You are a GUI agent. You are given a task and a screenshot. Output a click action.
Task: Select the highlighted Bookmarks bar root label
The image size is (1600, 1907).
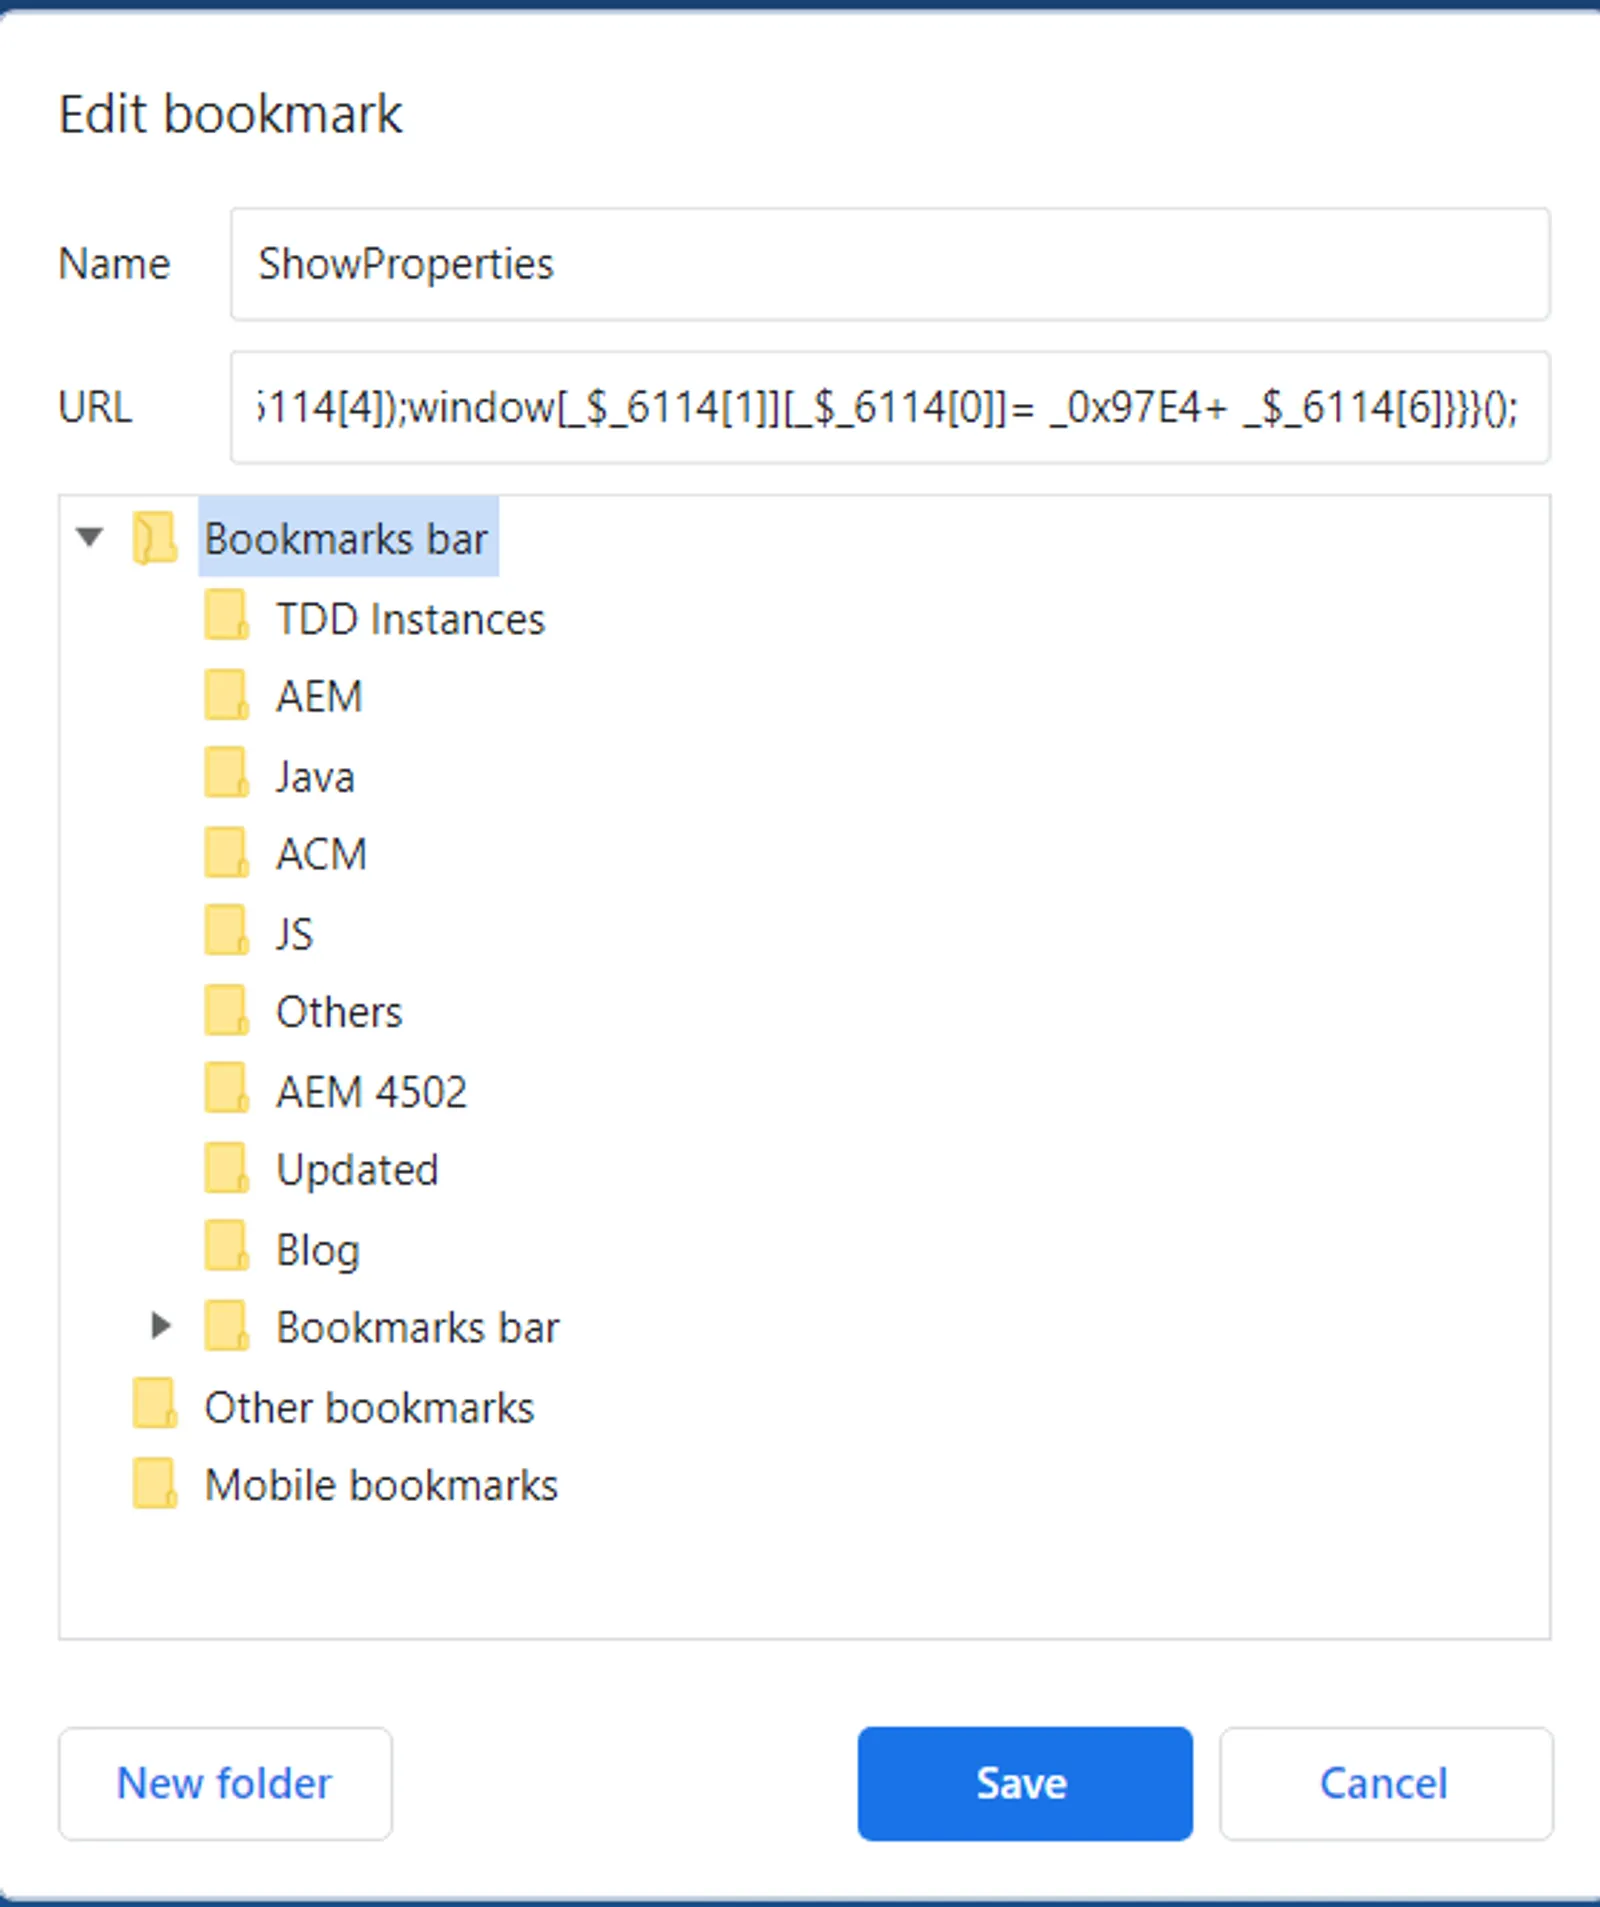point(346,539)
